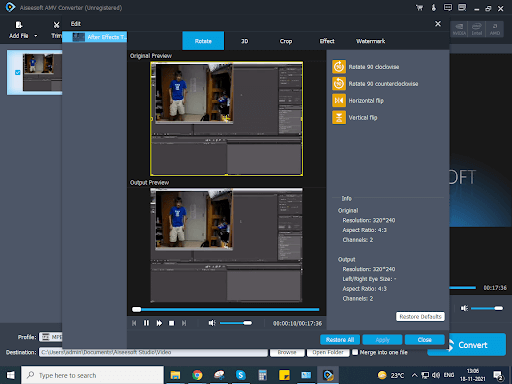
Task: Step to the next frame
Action: pos(159,323)
